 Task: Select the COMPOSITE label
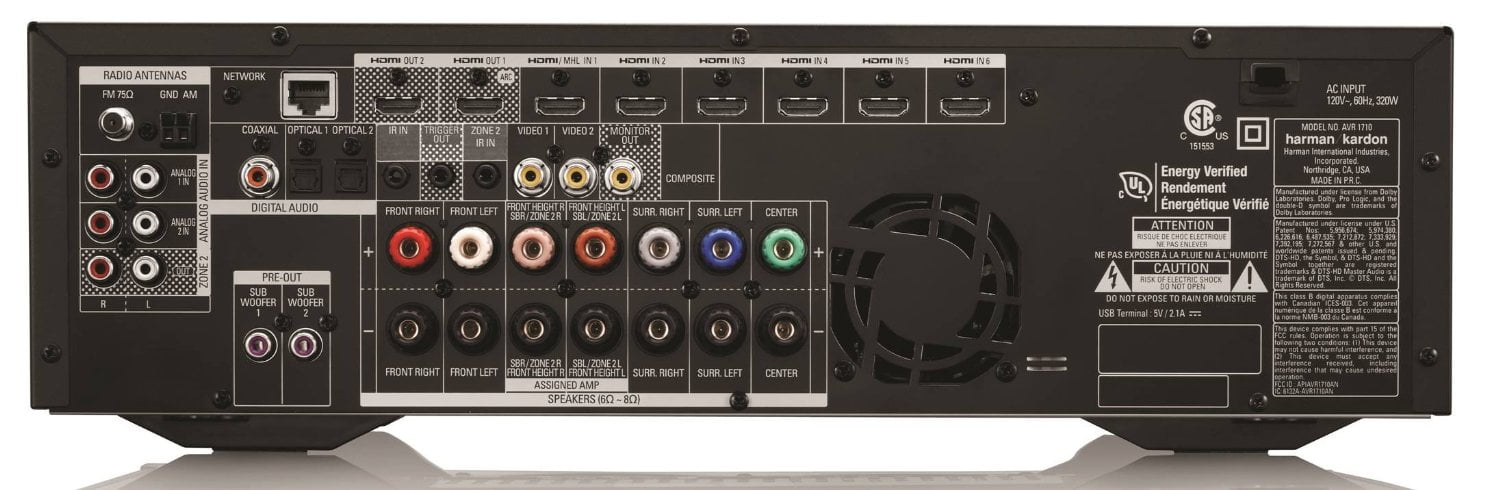tap(690, 179)
